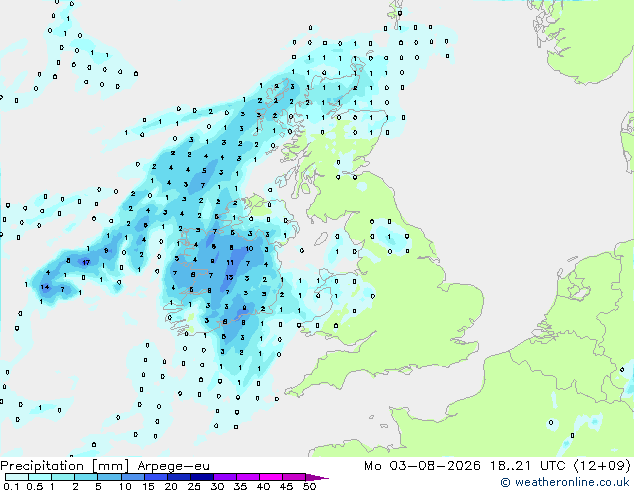Select the 40–45 mm magenta legend swatch
634x490 pixels.
tap(271, 477)
